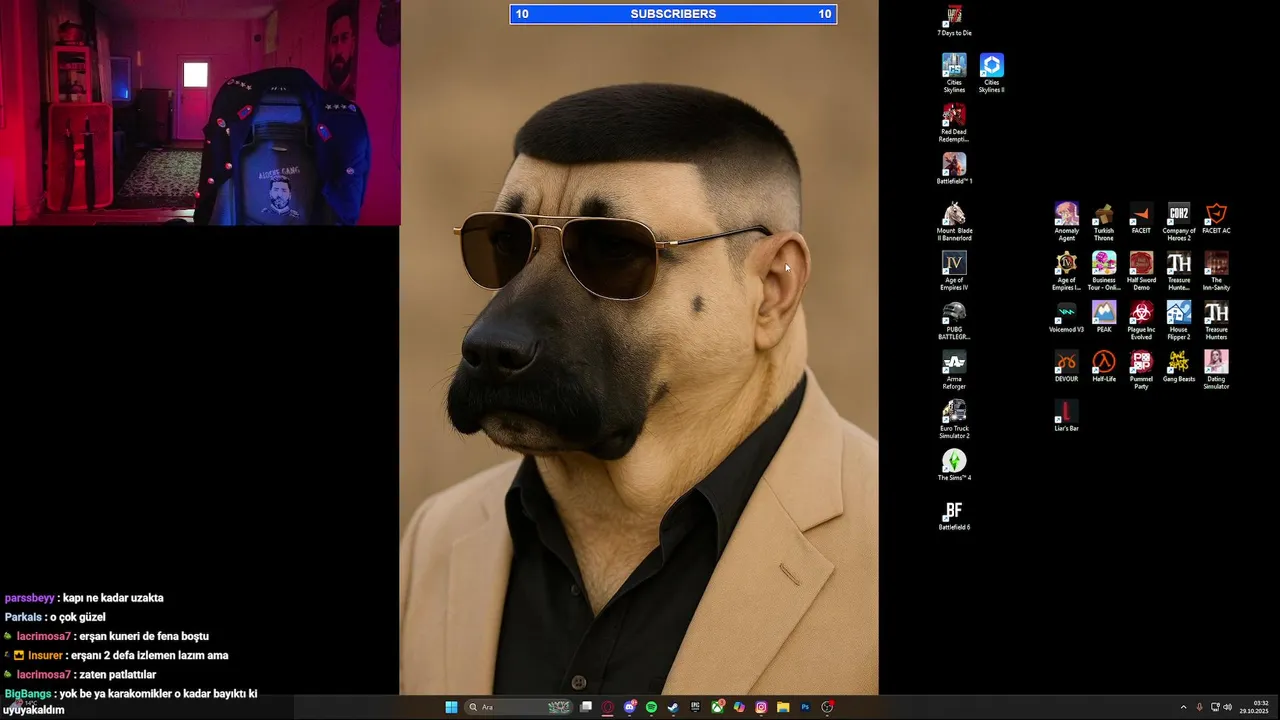1280x720 pixels.
Task: Open the Half-Life shortcut
Action: [1103, 365]
